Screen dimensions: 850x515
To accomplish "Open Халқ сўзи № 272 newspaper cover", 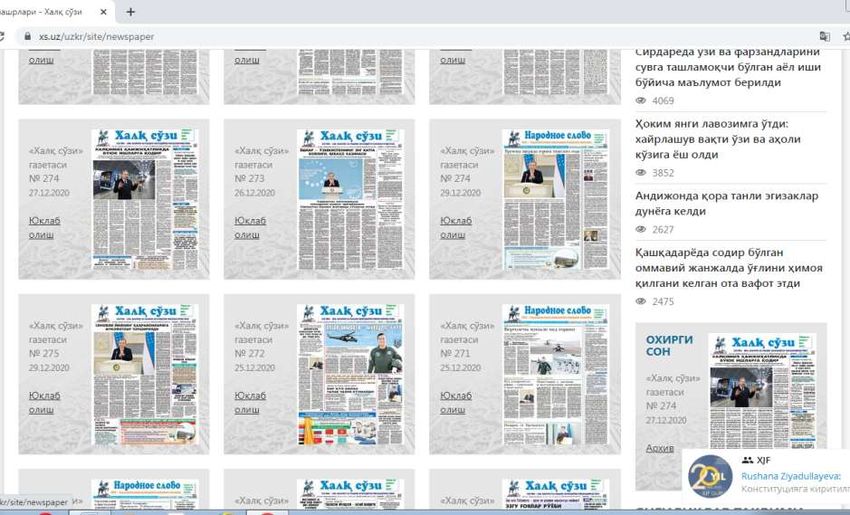I will pyautogui.click(x=351, y=375).
